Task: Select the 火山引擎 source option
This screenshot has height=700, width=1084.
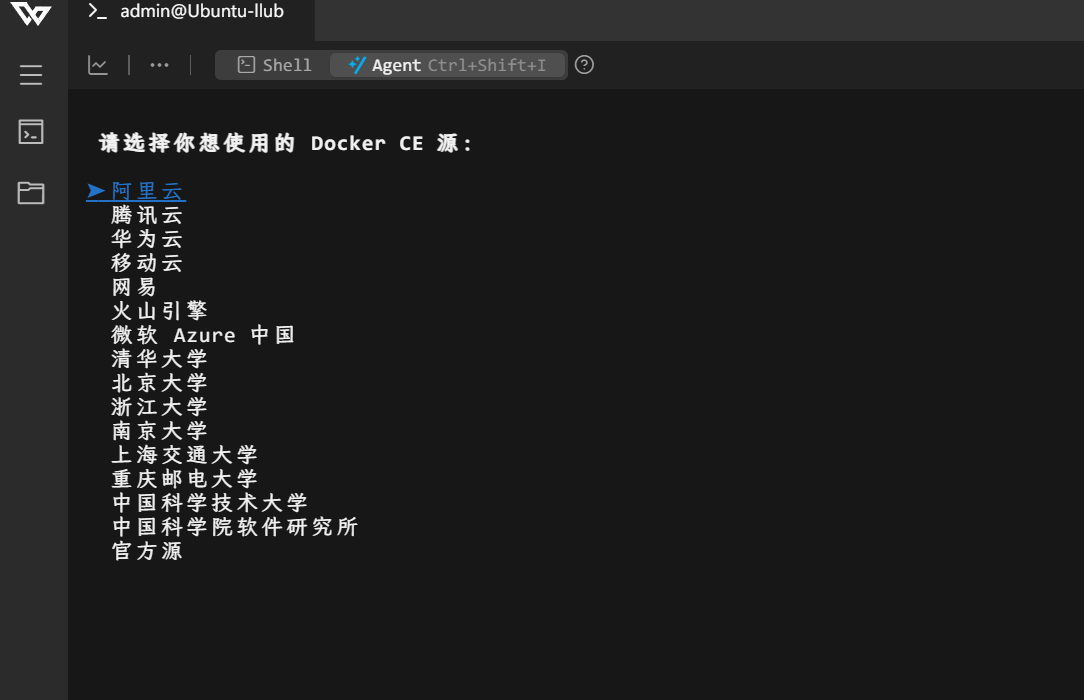Action: [159, 311]
